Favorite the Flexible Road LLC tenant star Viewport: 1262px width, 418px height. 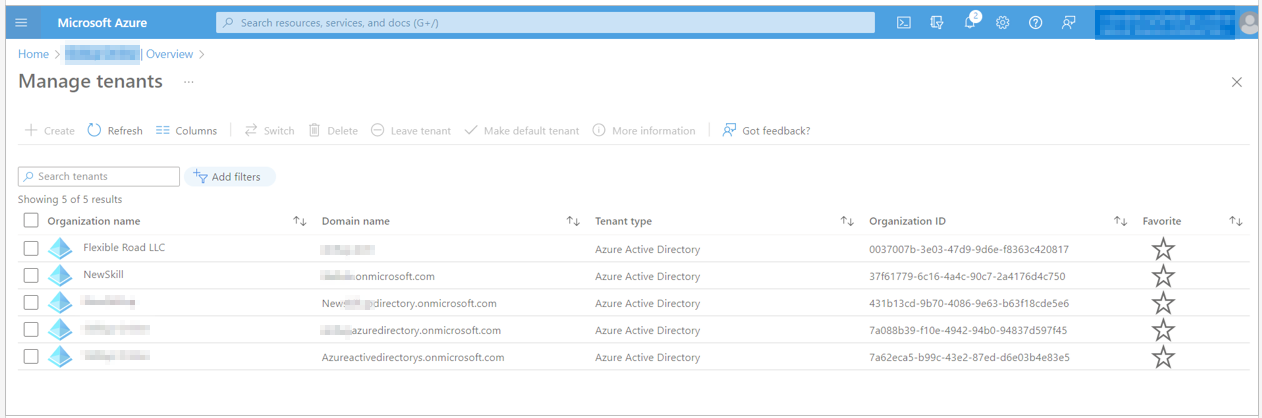tap(1163, 249)
